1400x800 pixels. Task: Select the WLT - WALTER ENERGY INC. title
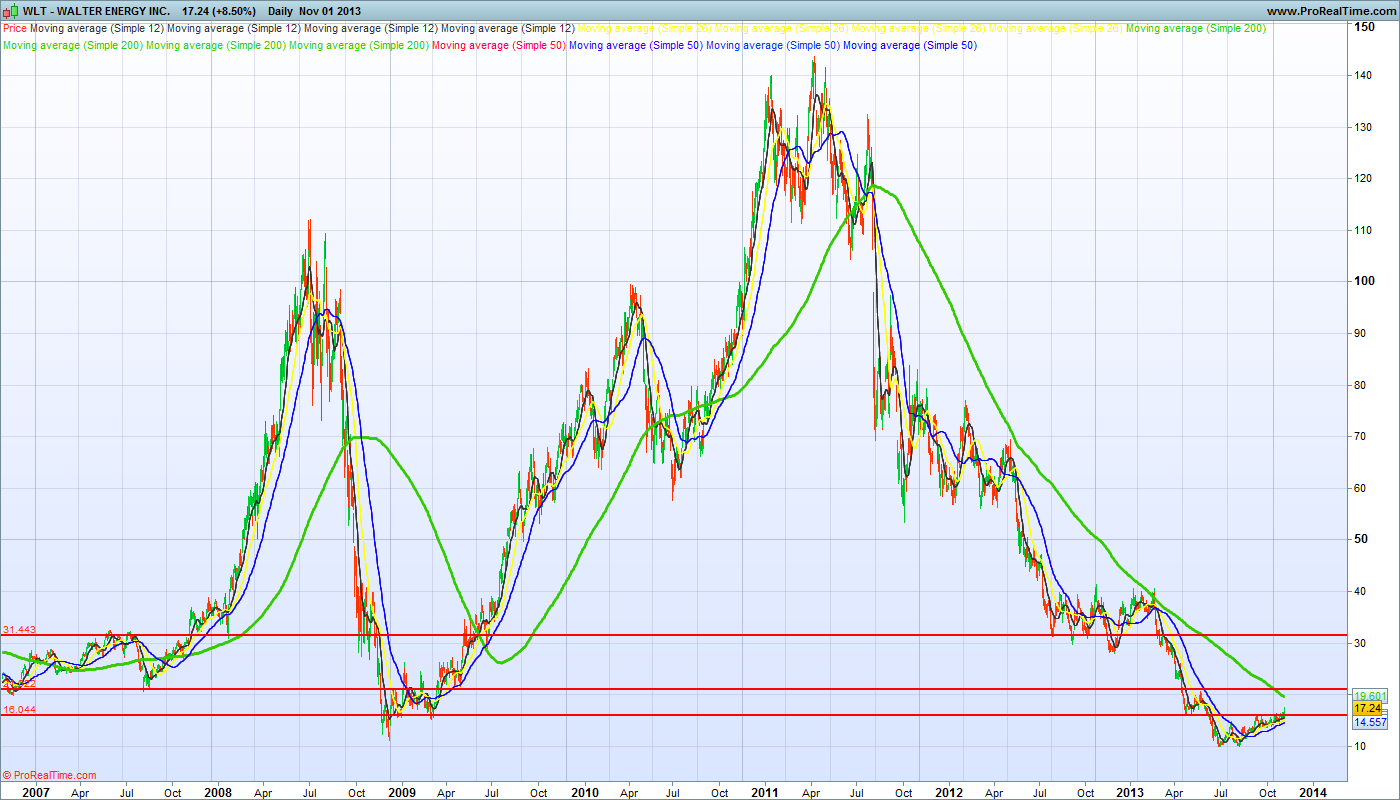coord(96,11)
